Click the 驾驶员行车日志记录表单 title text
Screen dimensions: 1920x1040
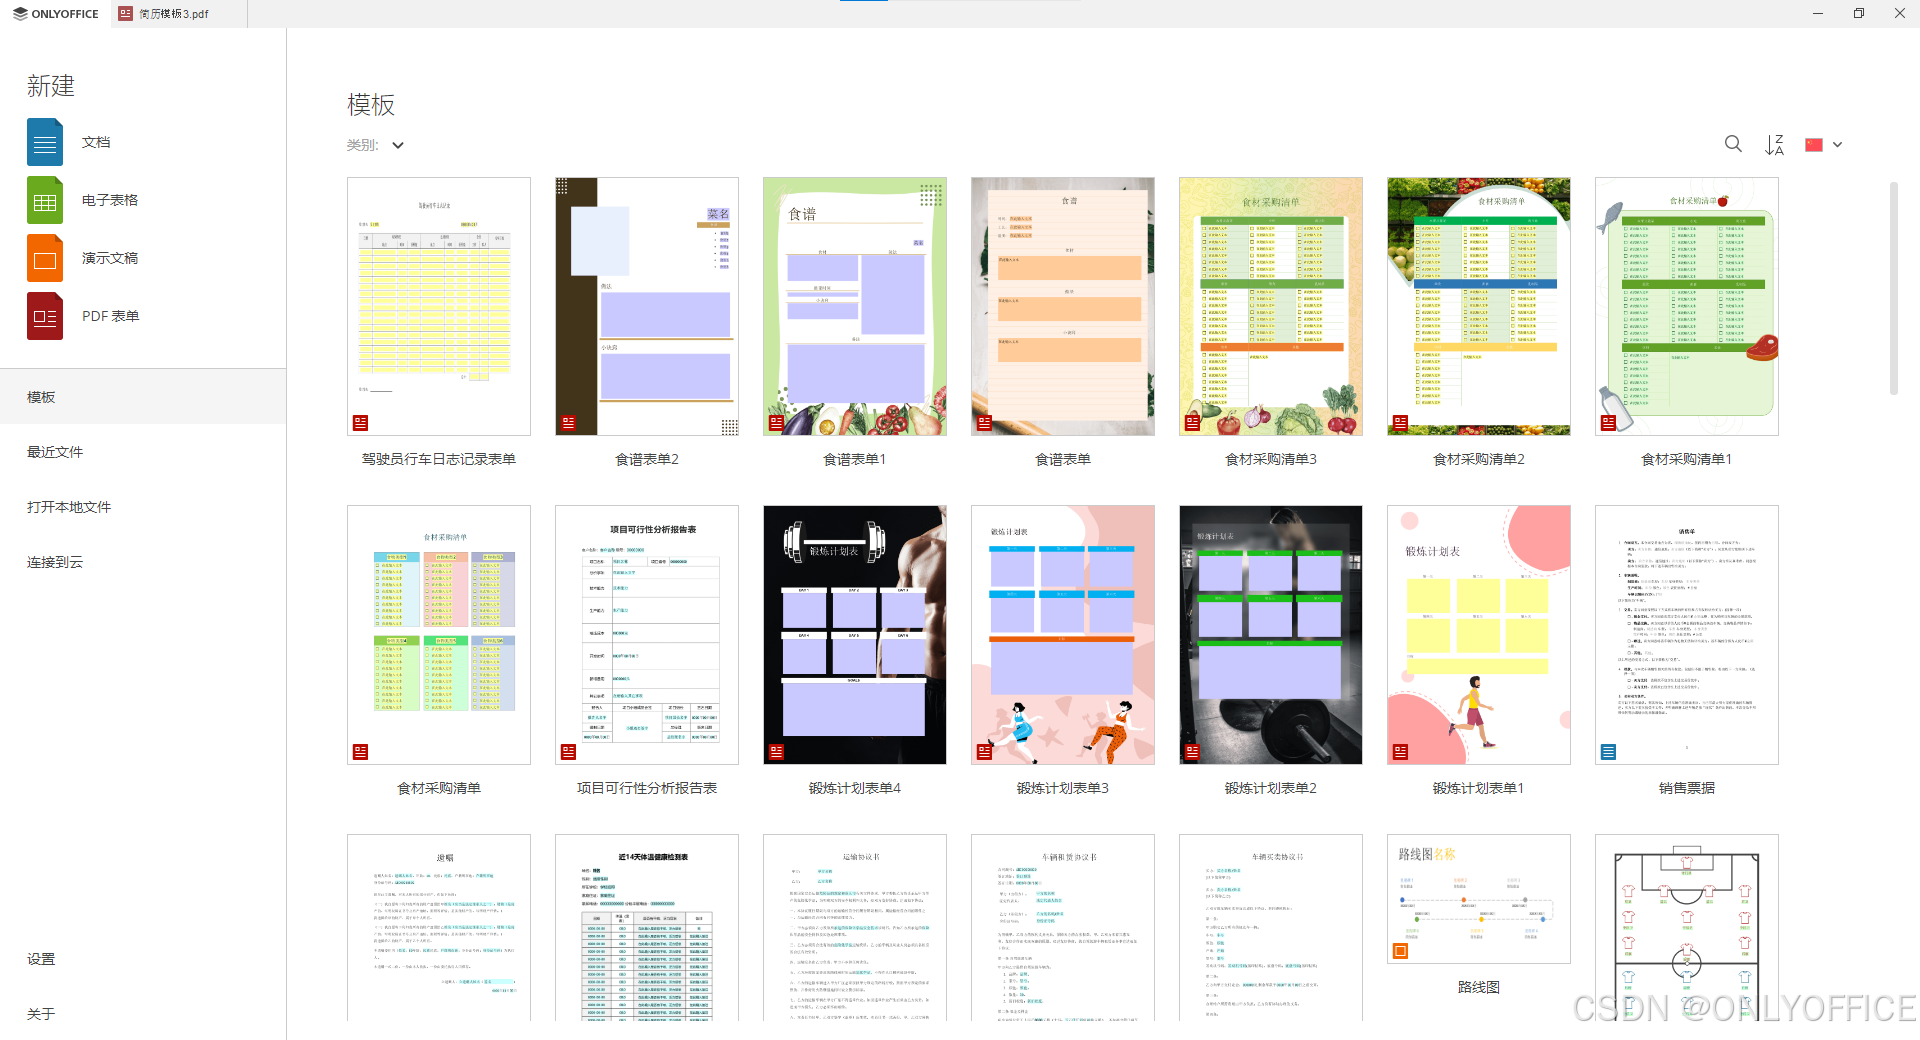439,459
